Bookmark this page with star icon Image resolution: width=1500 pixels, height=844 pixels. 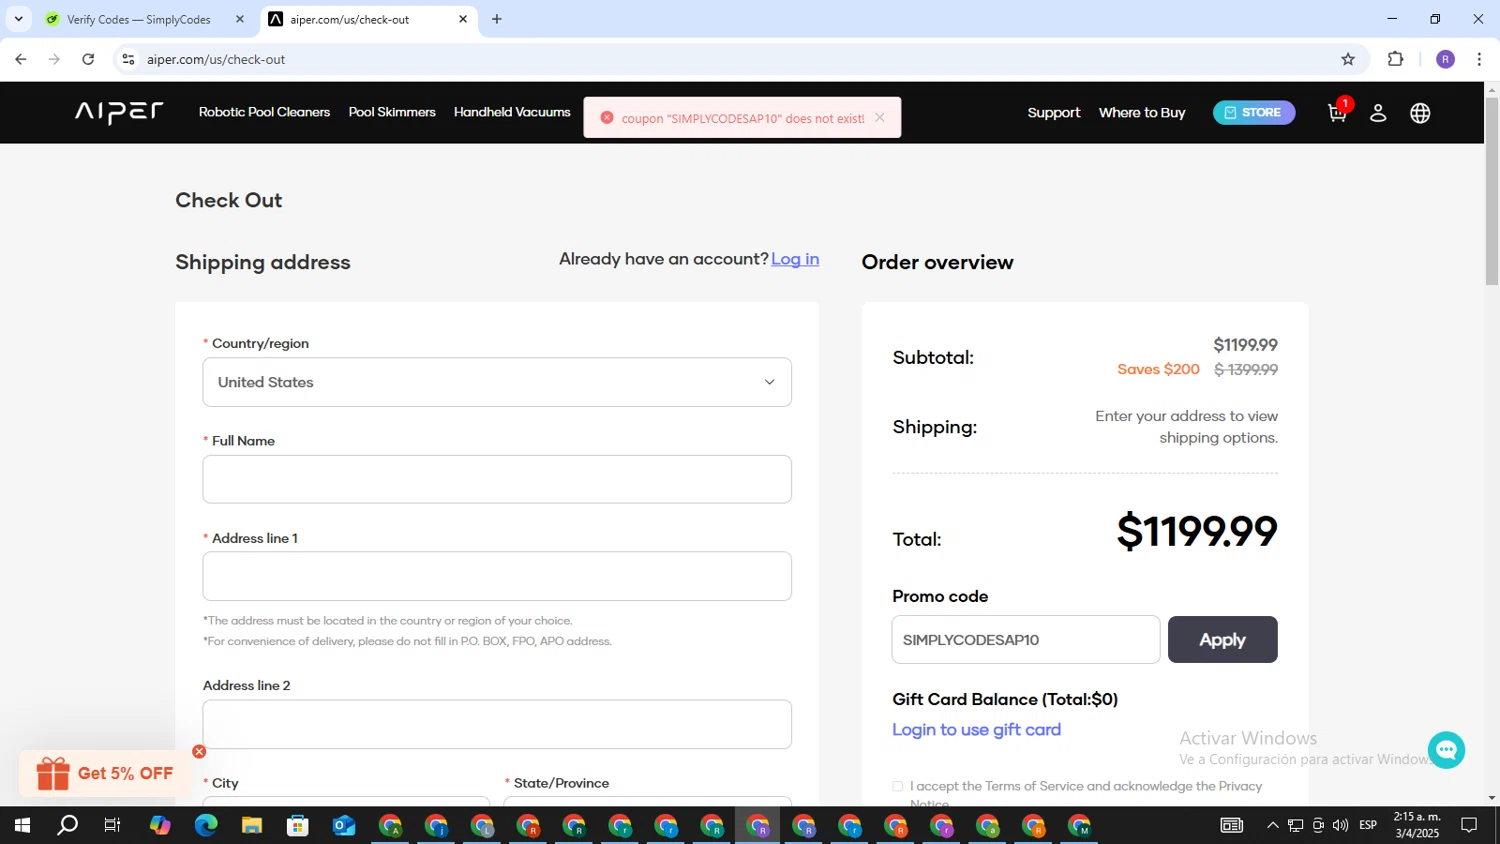click(1348, 59)
